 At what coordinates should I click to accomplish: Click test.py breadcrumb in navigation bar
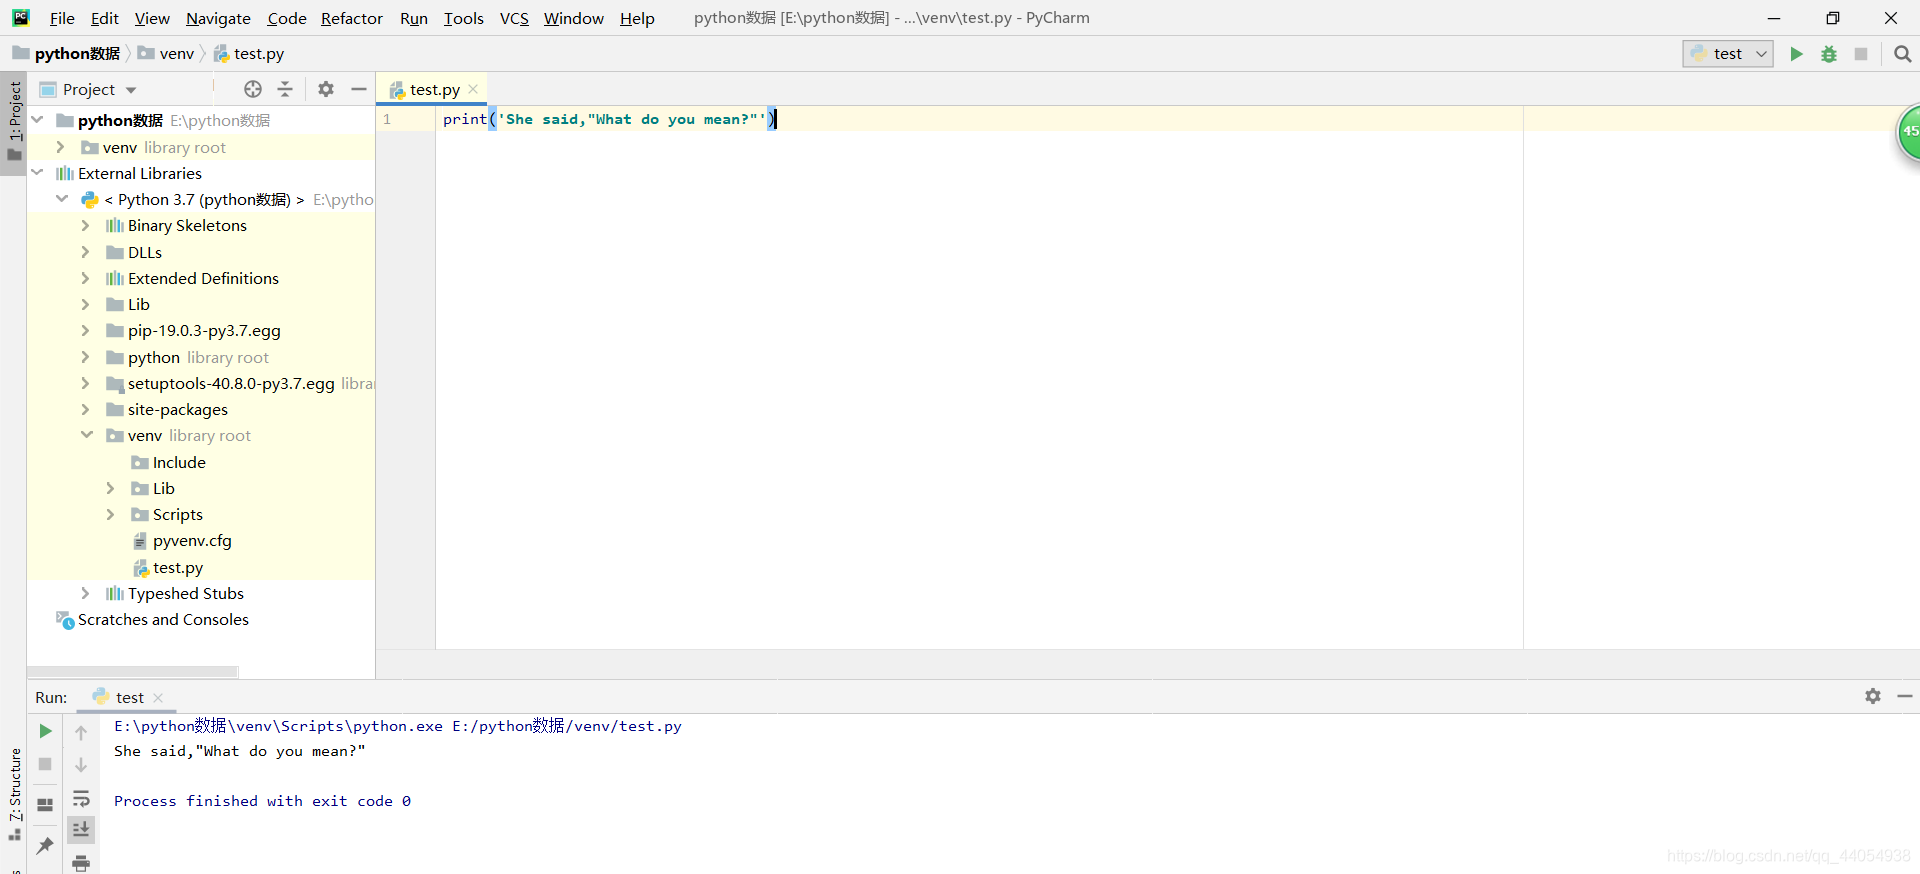pos(249,54)
